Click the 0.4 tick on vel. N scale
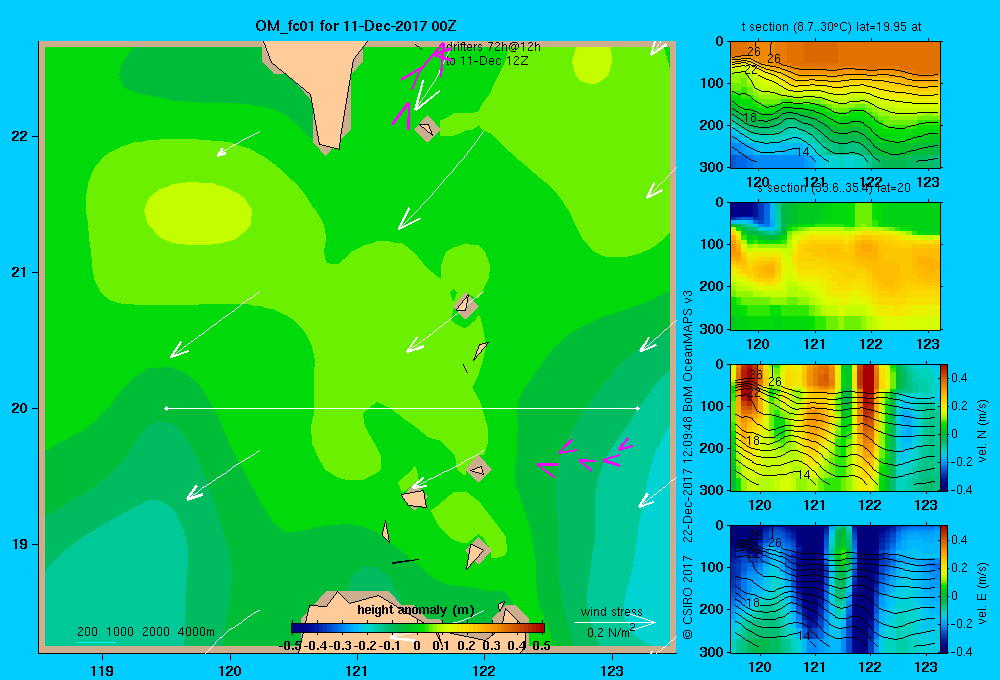 pos(959,378)
